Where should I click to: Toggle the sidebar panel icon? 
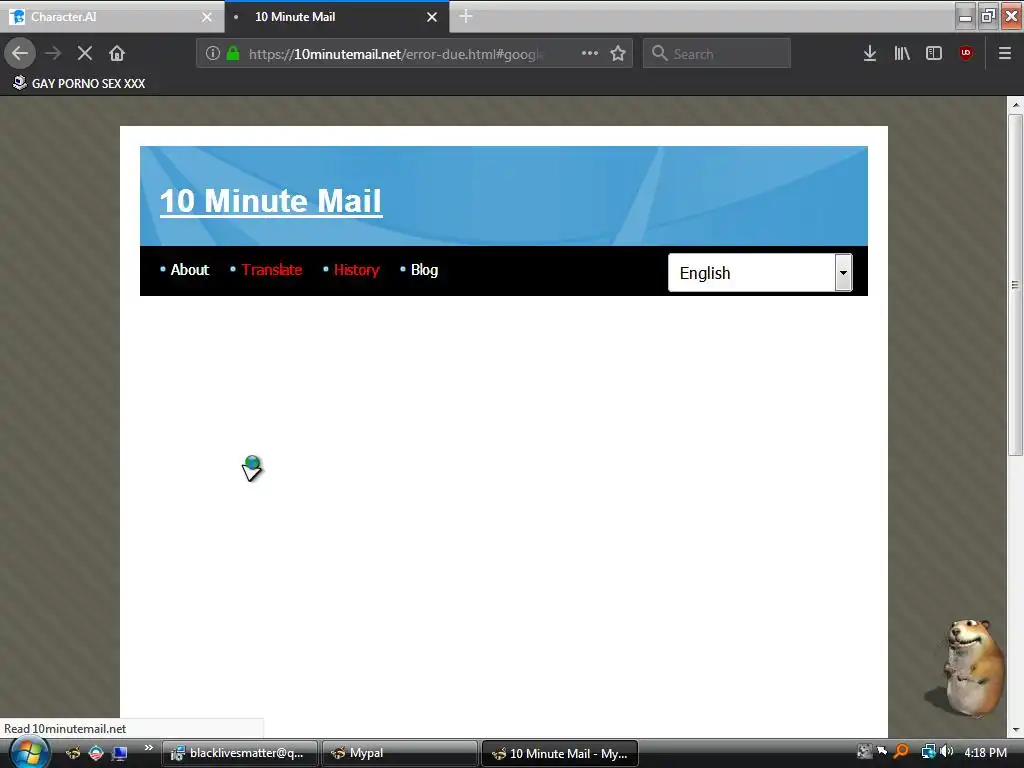pos(934,53)
